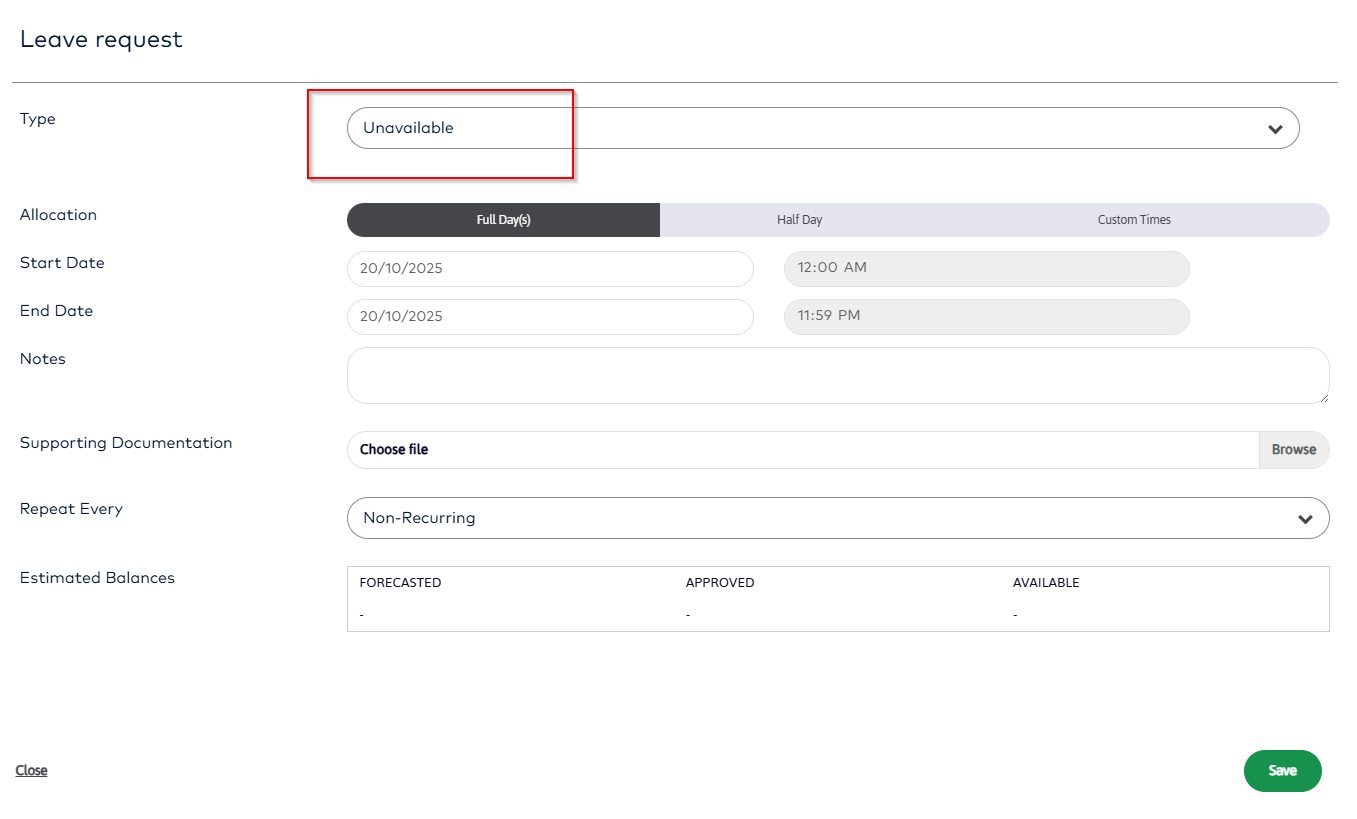Focus the Notes text area

coord(837,375)
